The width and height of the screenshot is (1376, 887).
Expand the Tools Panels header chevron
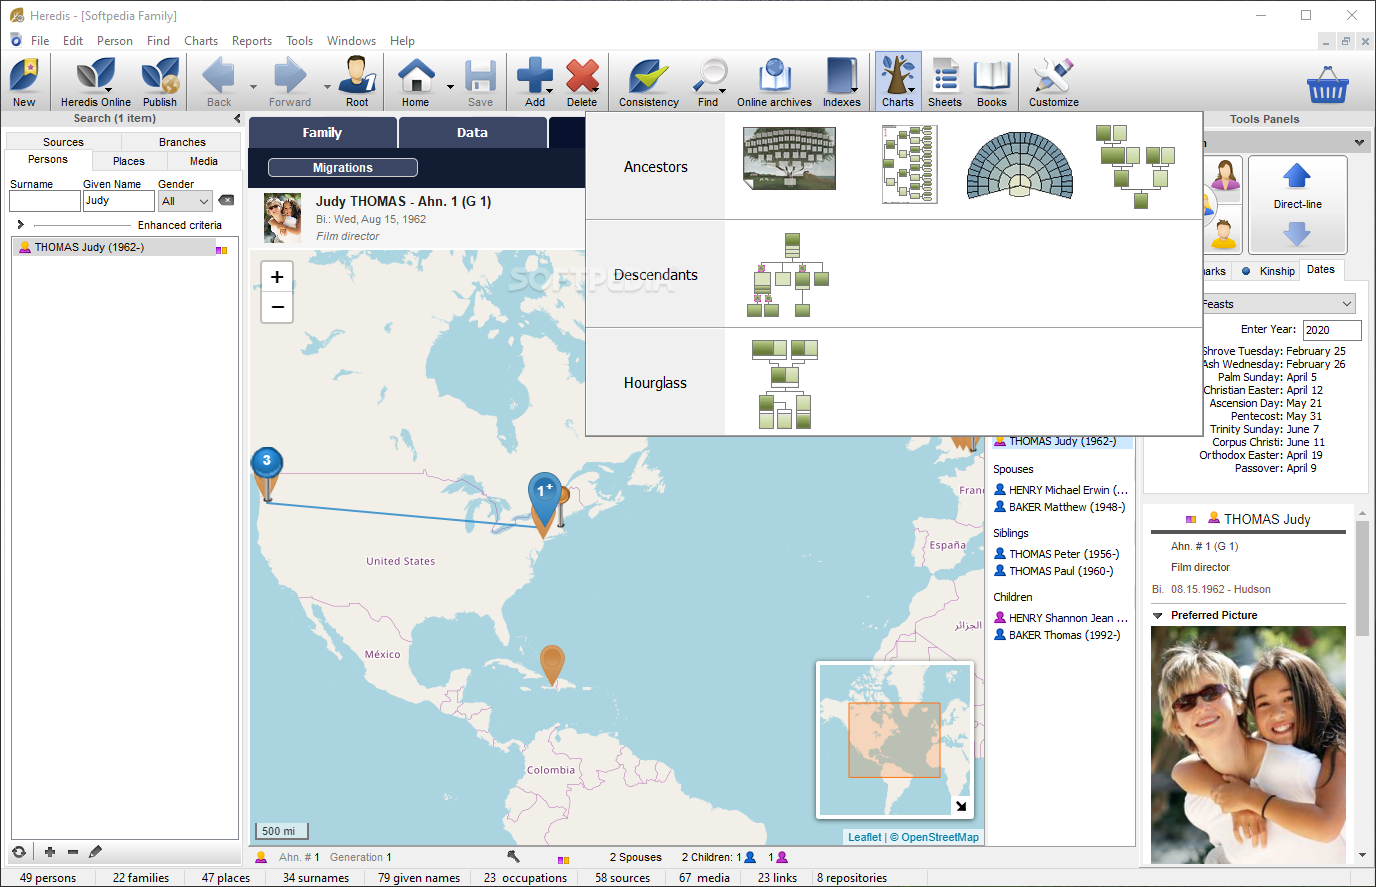click(1359, 143)
